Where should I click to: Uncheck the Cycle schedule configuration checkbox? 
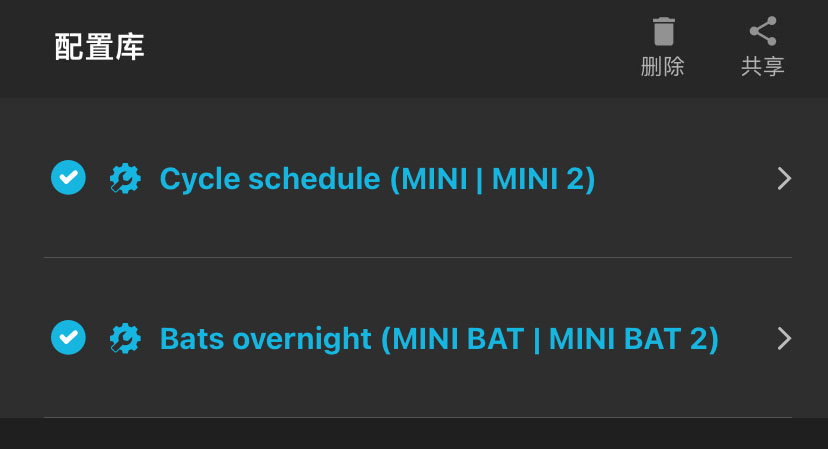click(x=68, y=178)
